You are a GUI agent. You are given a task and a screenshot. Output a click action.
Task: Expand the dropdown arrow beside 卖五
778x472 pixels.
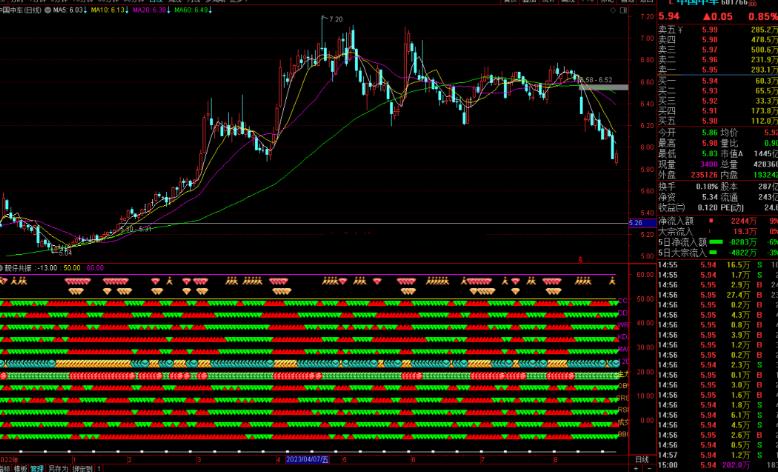680,30
